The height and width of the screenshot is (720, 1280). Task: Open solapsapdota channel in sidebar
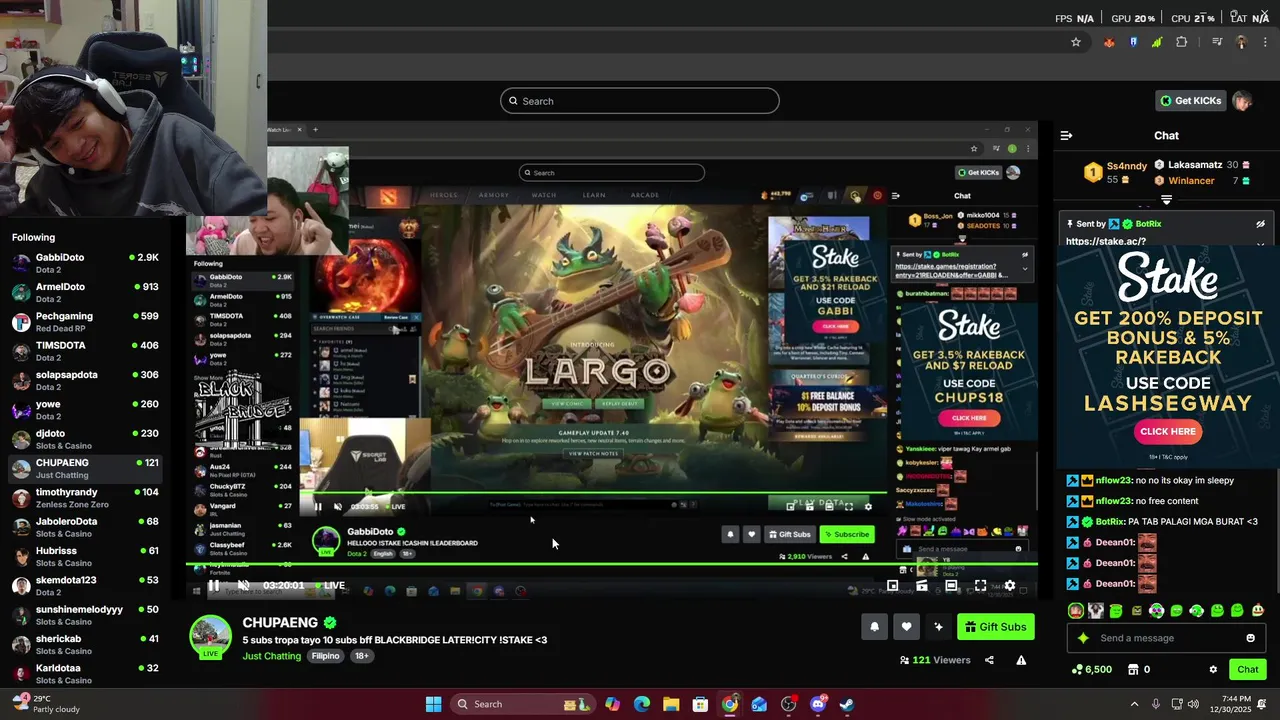(85, 380)
